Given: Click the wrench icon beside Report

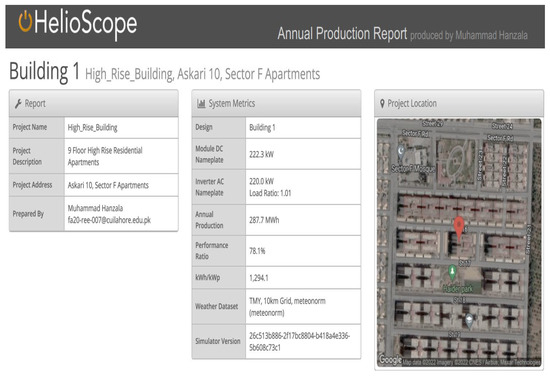Looking at the screenshot, I should click(18, 103).
